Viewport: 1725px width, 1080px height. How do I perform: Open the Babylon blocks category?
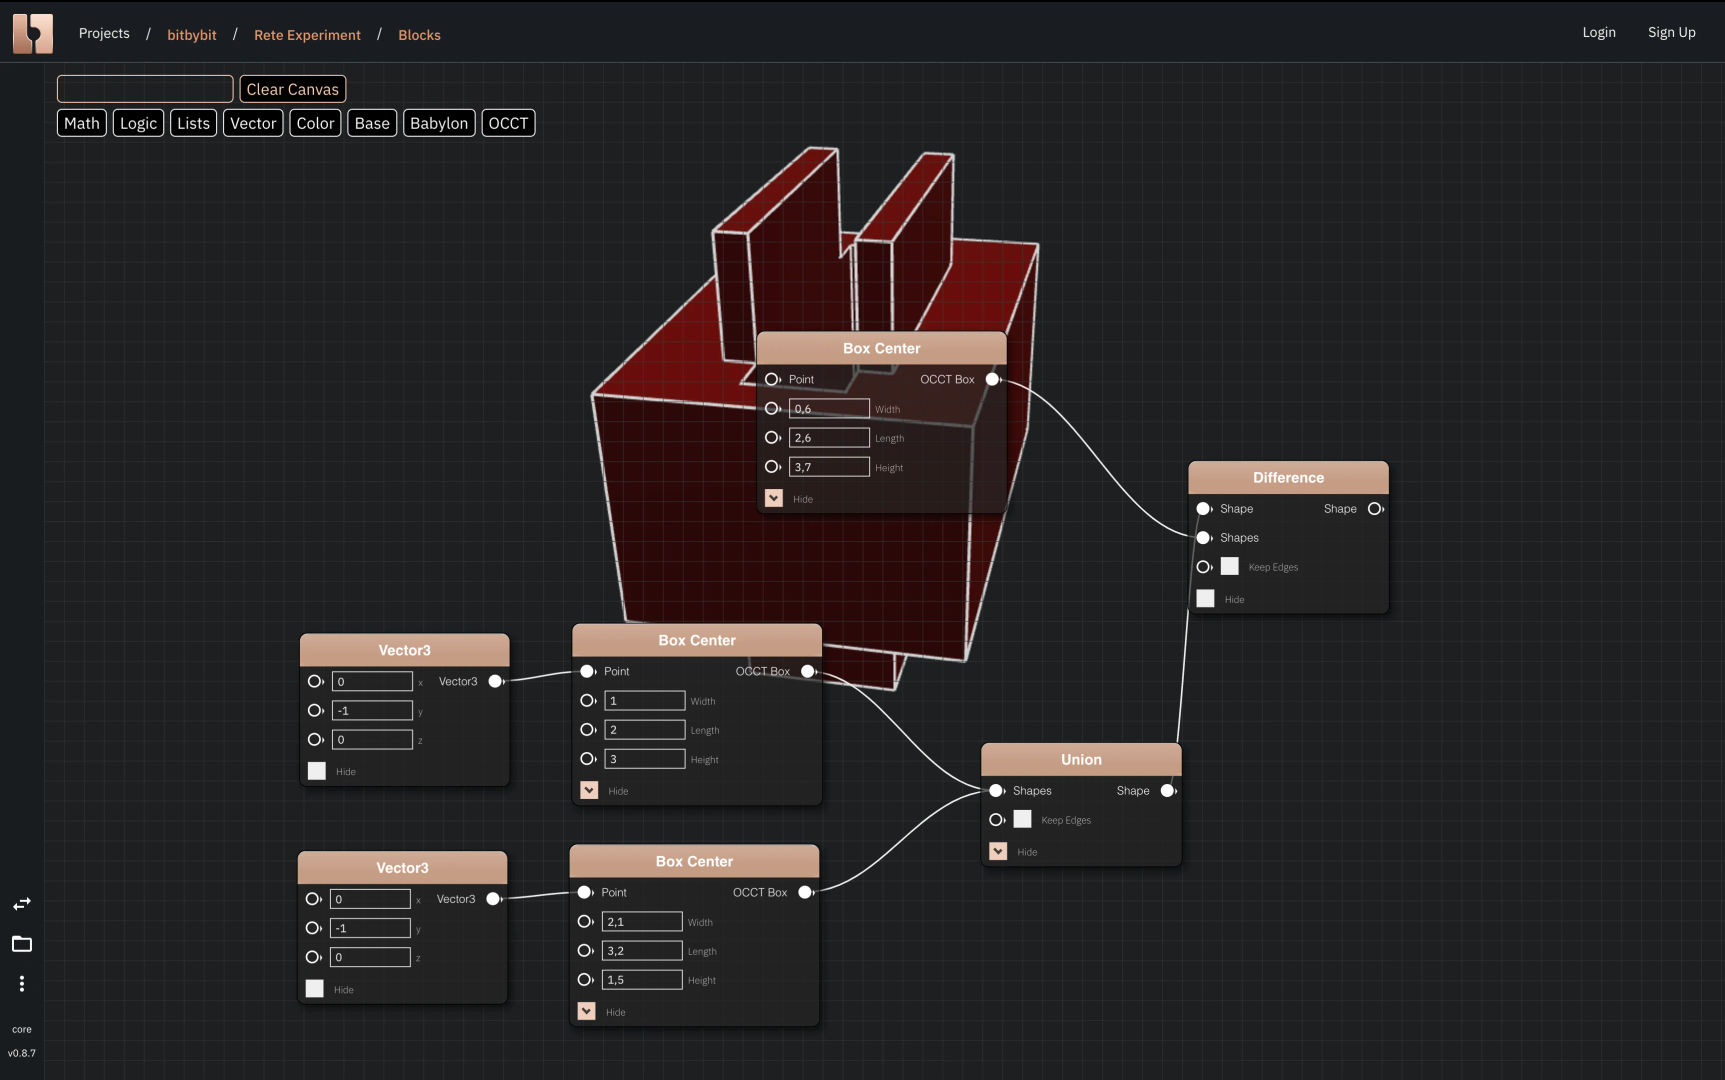(x=439, y=123)
